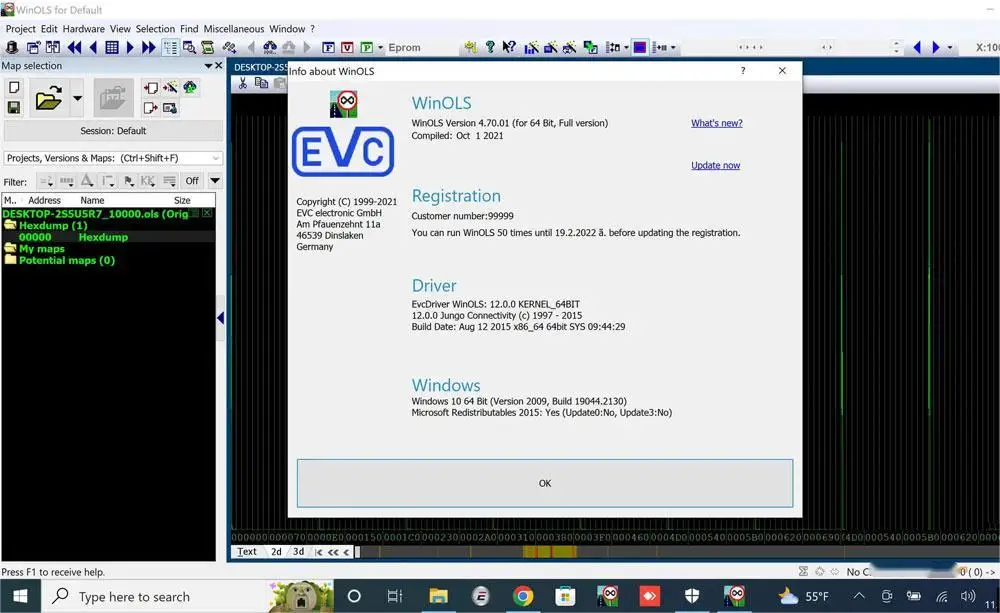This screenshot has width=1000, height=613.
Task: Switch to the Text view tab
Action: pos(247,552)
